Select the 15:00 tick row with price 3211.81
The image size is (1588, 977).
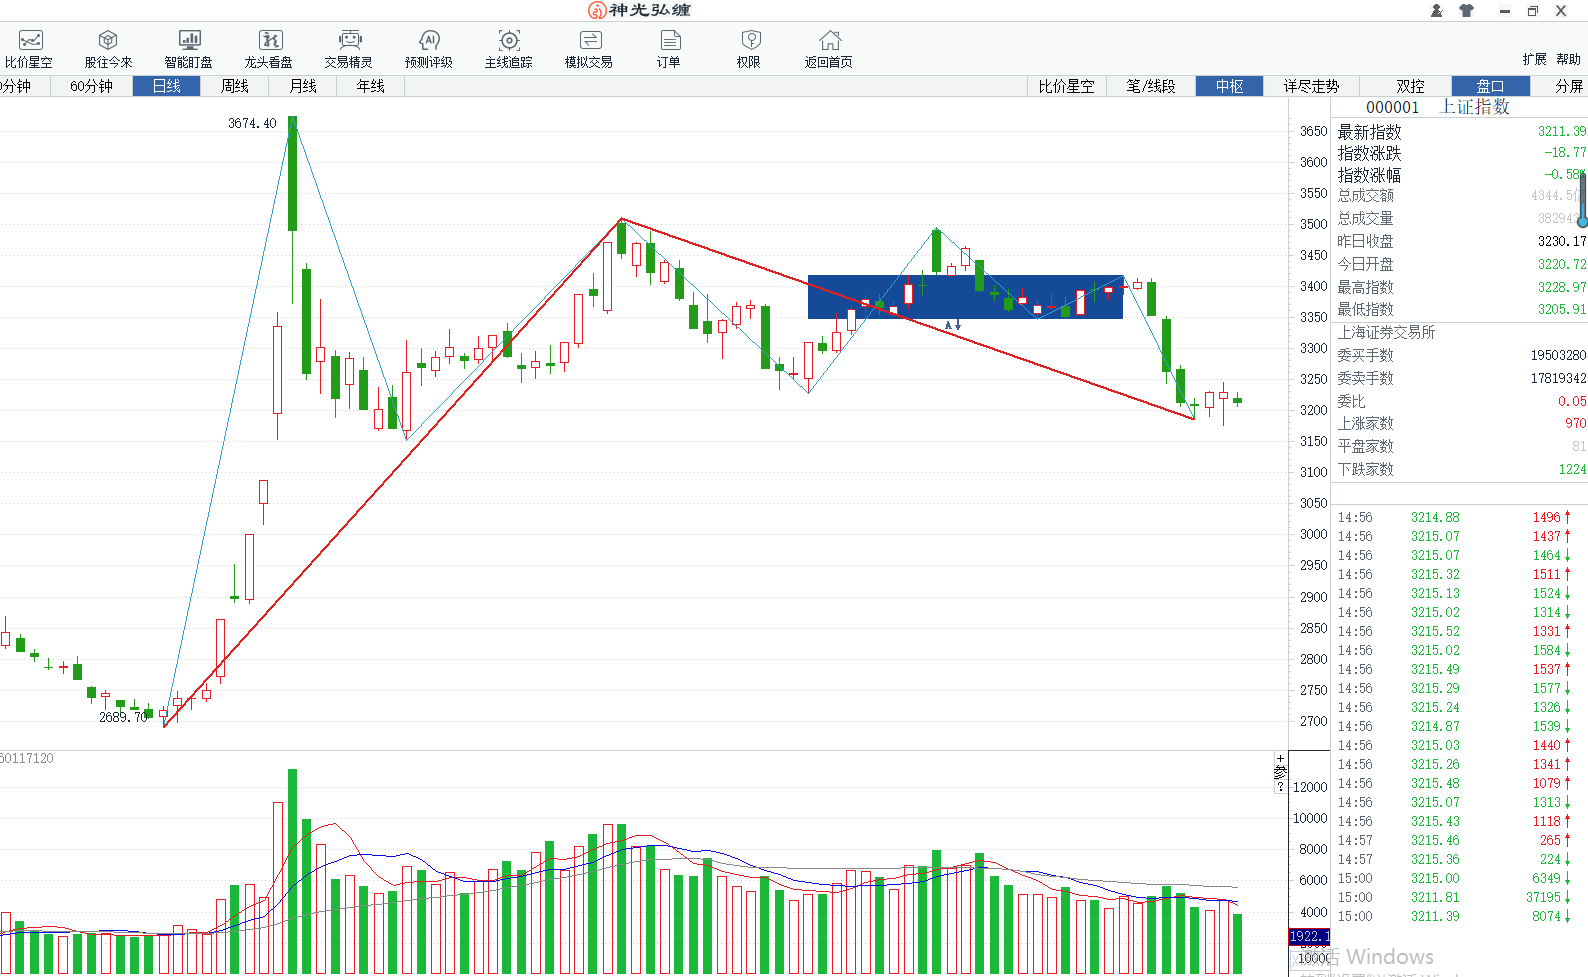tap(1460, 897)
